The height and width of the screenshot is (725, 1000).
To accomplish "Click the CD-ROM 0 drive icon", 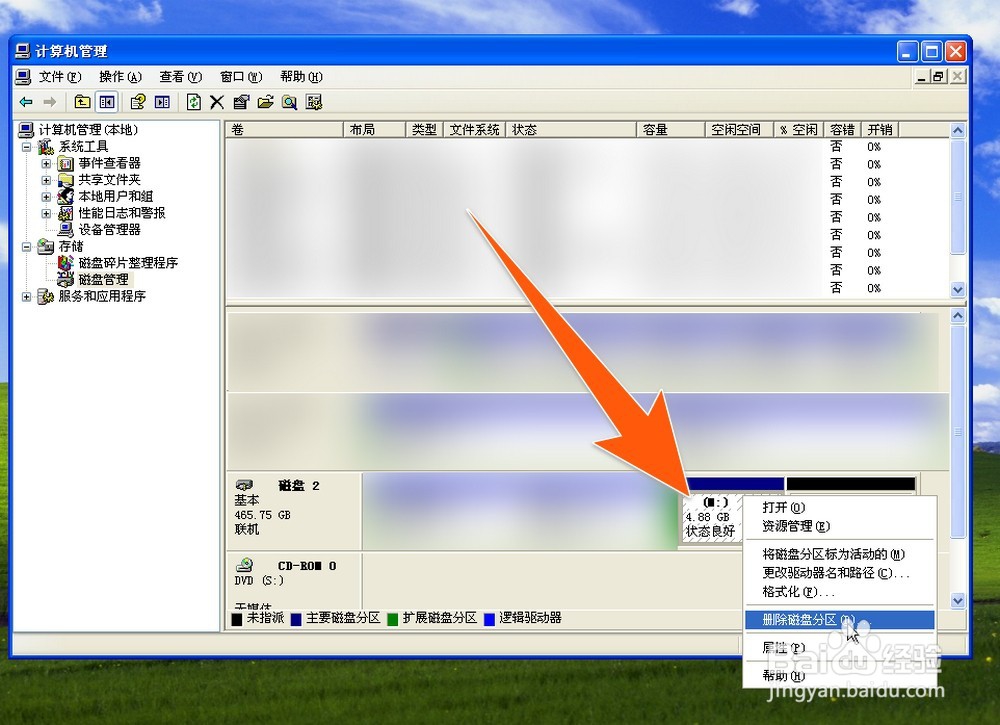I will point(244,565).
